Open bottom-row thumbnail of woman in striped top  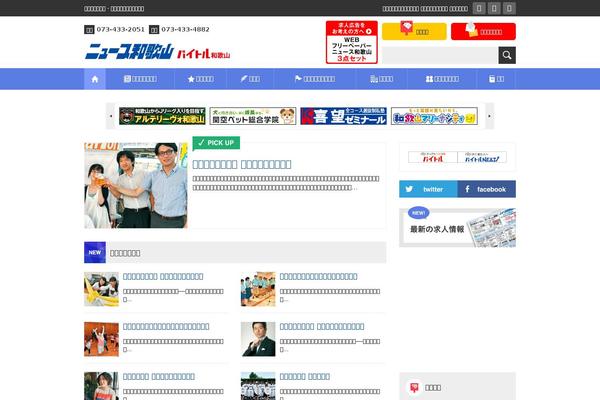tap(101, 386)
